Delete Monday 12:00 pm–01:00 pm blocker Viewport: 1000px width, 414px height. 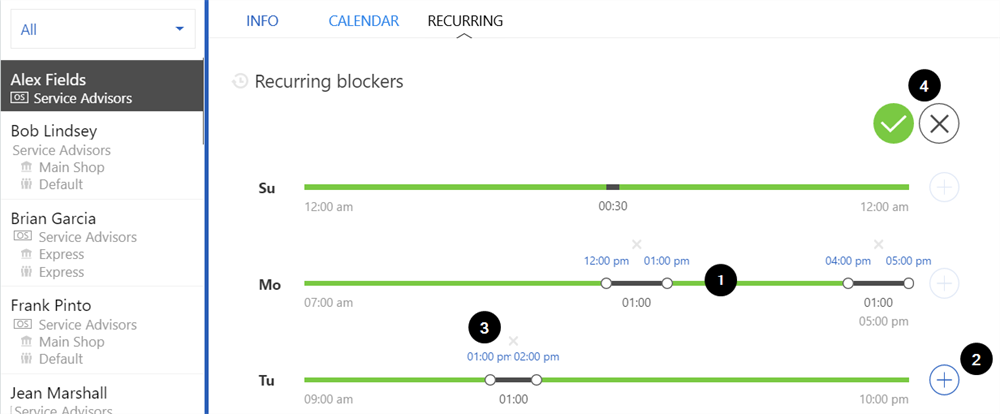(x=637, y=244)
